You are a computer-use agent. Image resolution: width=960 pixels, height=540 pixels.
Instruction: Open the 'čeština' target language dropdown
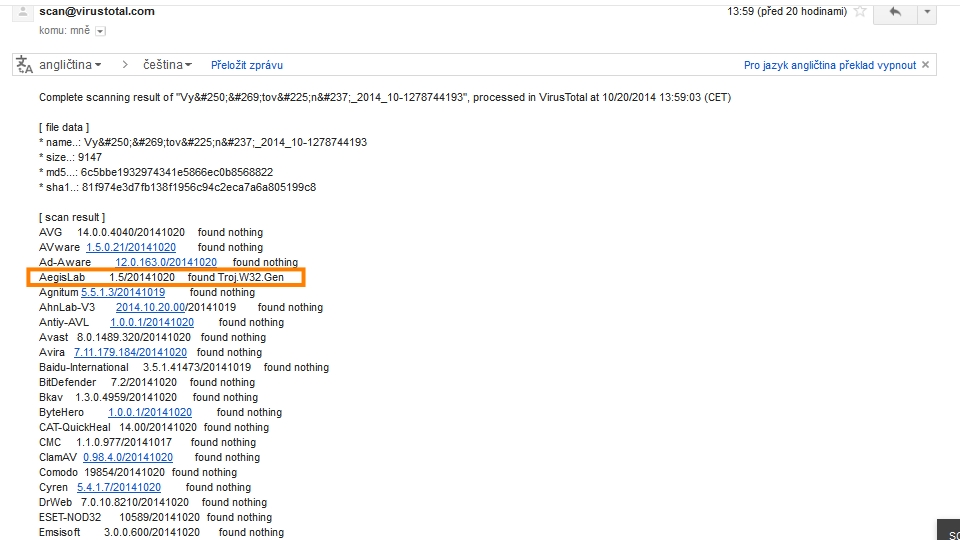tap(166, 65)
